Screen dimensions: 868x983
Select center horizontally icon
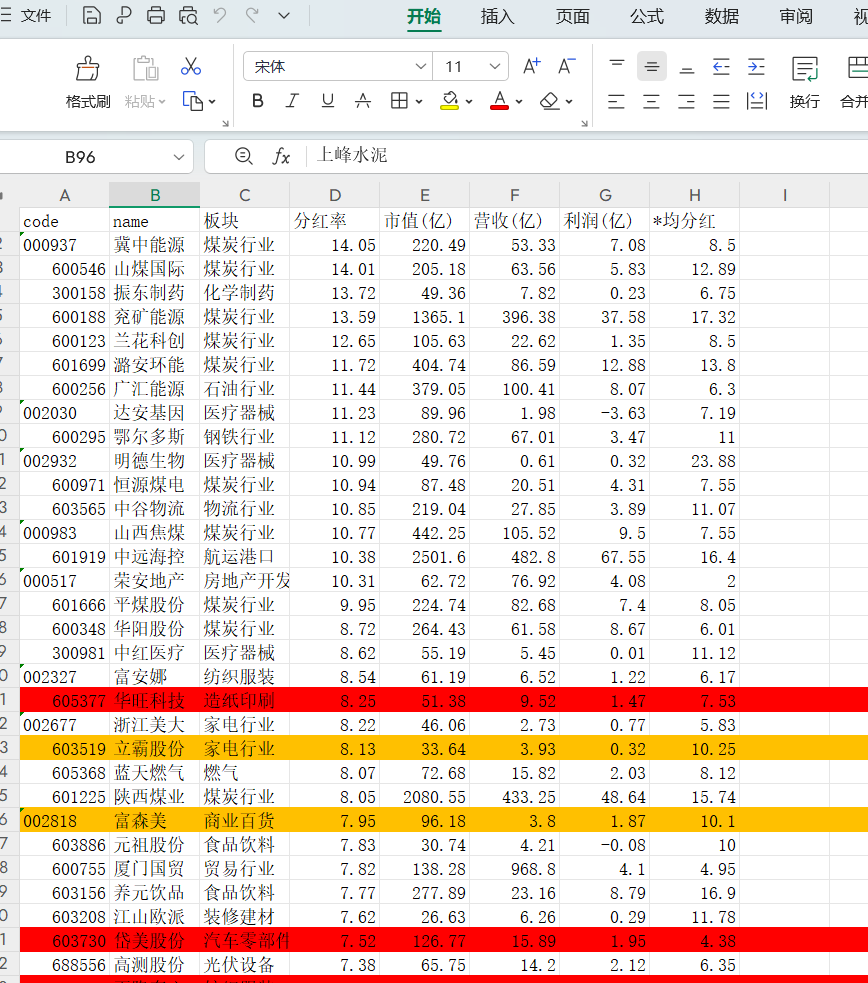[x=652, y=101]
